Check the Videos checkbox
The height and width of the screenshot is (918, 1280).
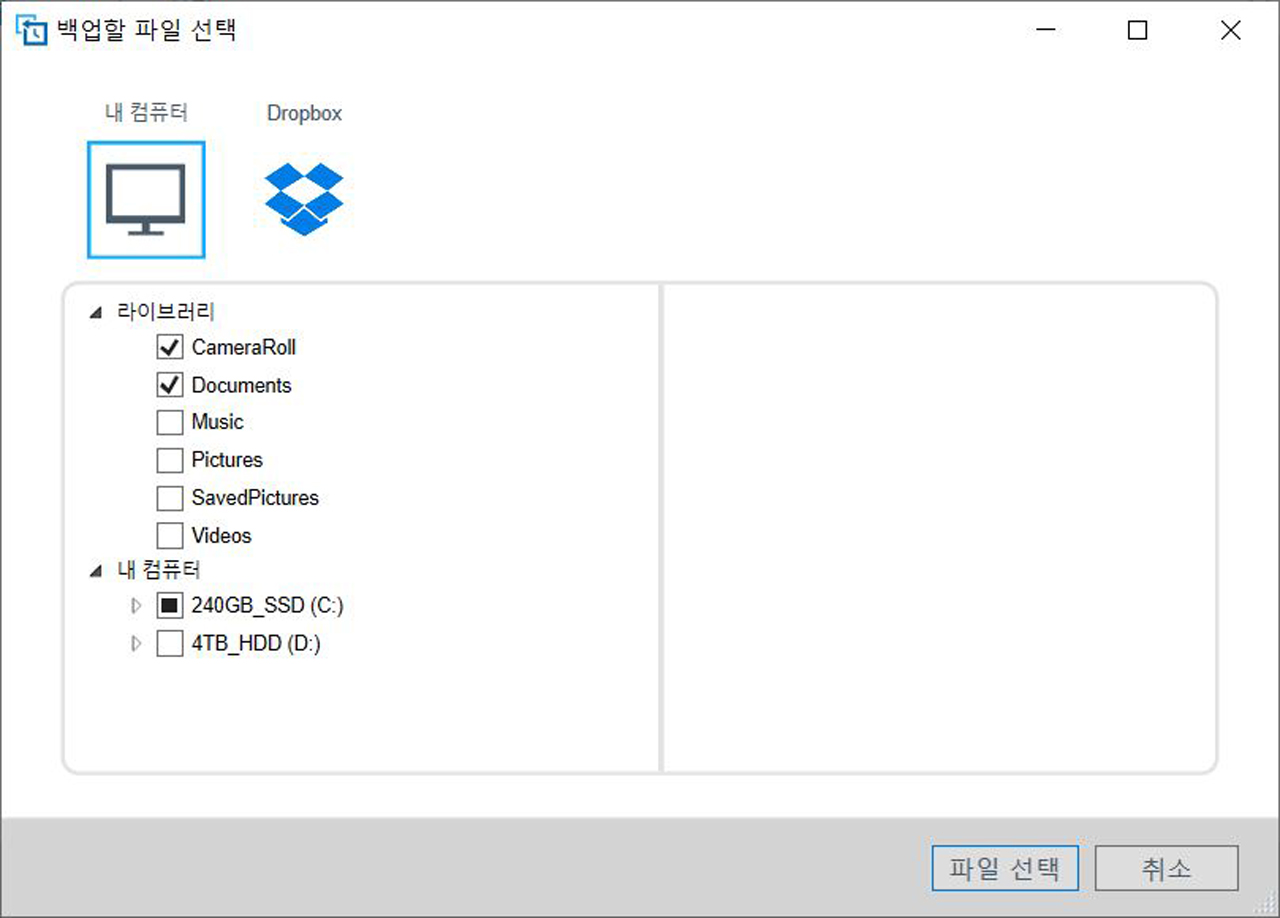coord(170,536)
